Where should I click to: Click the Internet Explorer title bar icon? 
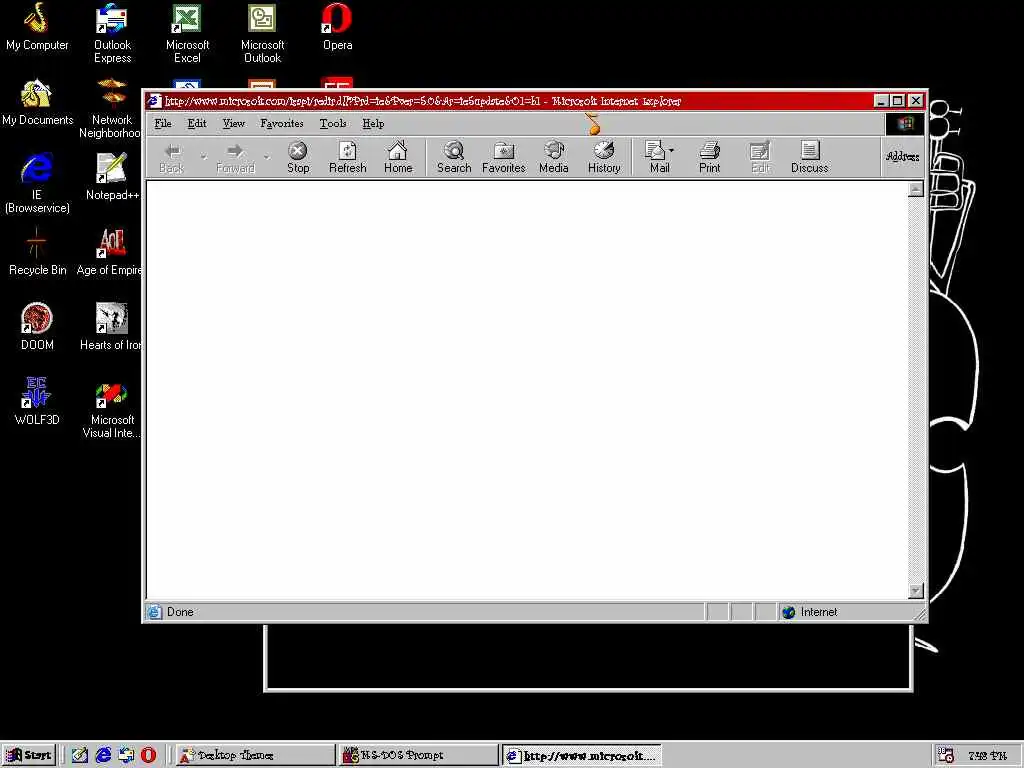tap(154, 101)
